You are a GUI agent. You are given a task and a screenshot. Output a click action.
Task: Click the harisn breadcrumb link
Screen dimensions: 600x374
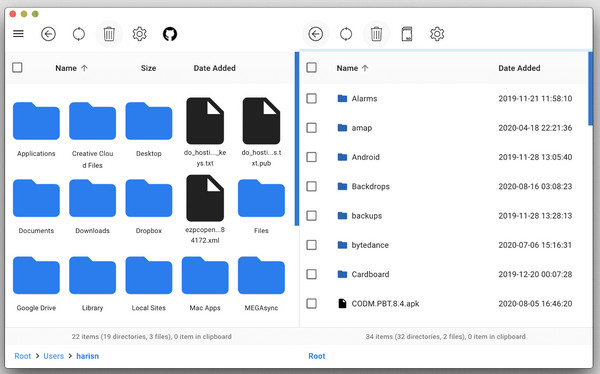[88, 356]
